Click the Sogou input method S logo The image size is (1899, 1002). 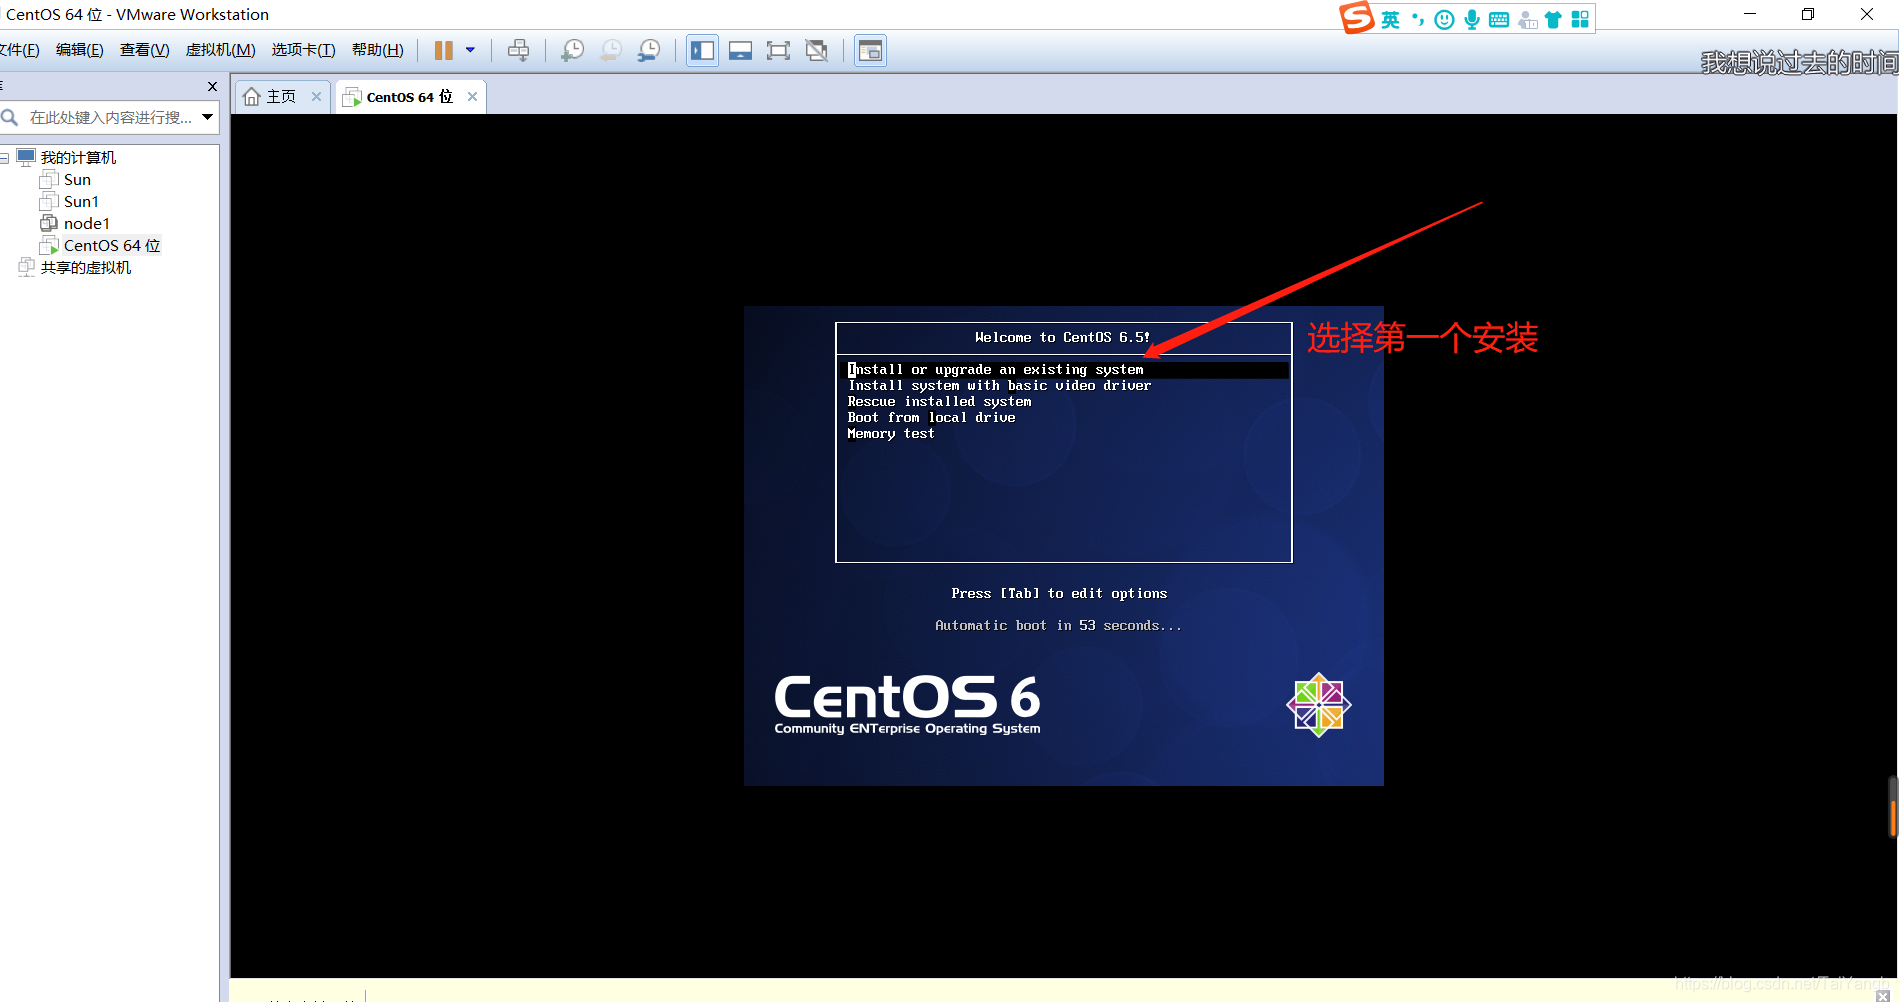pos(1357,18)
